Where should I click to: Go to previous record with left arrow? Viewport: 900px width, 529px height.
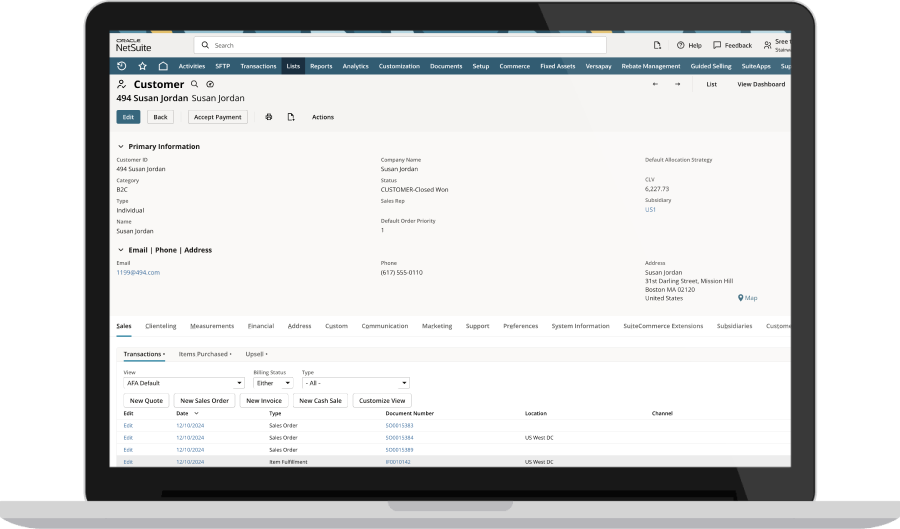[655, 85]
